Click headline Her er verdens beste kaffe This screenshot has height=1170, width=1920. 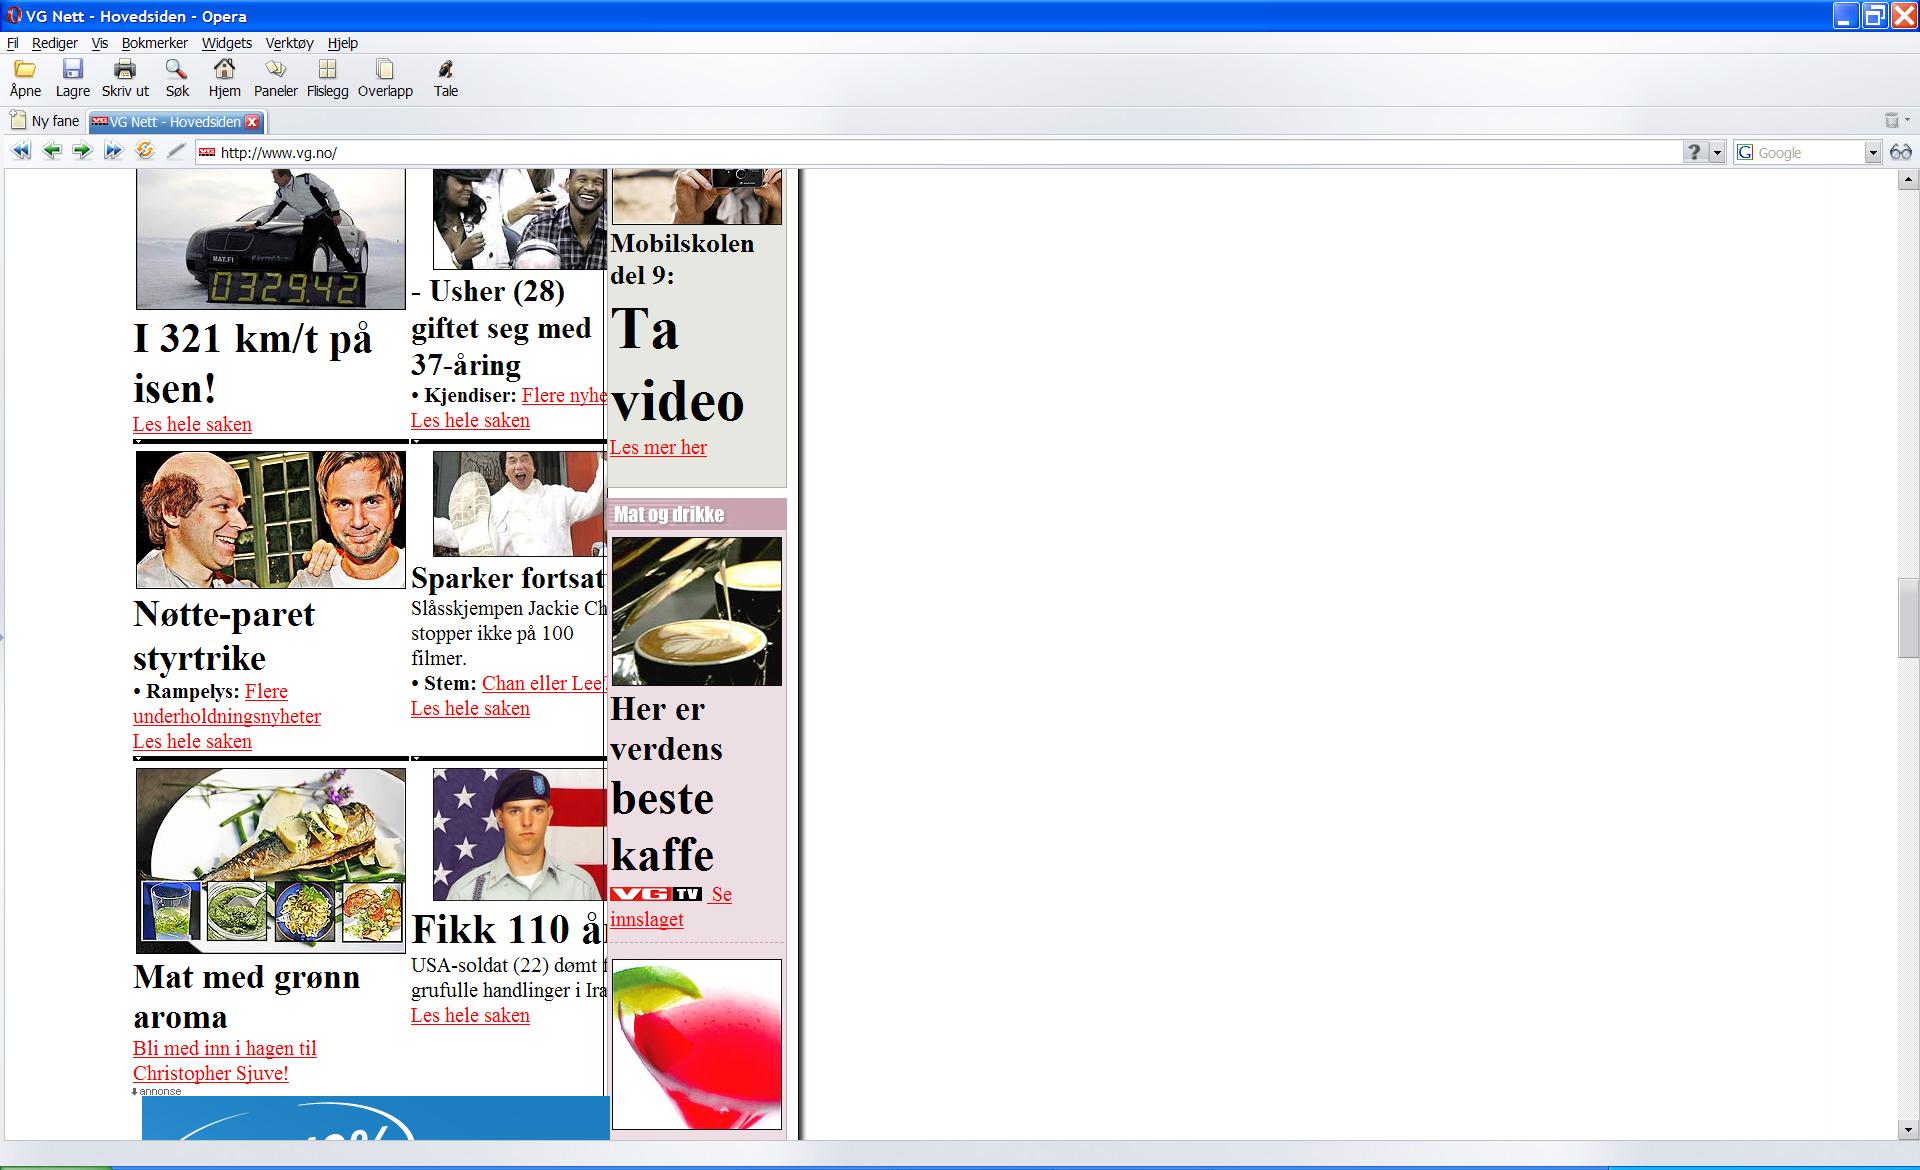pyautogui.click(x=666, y=782)
